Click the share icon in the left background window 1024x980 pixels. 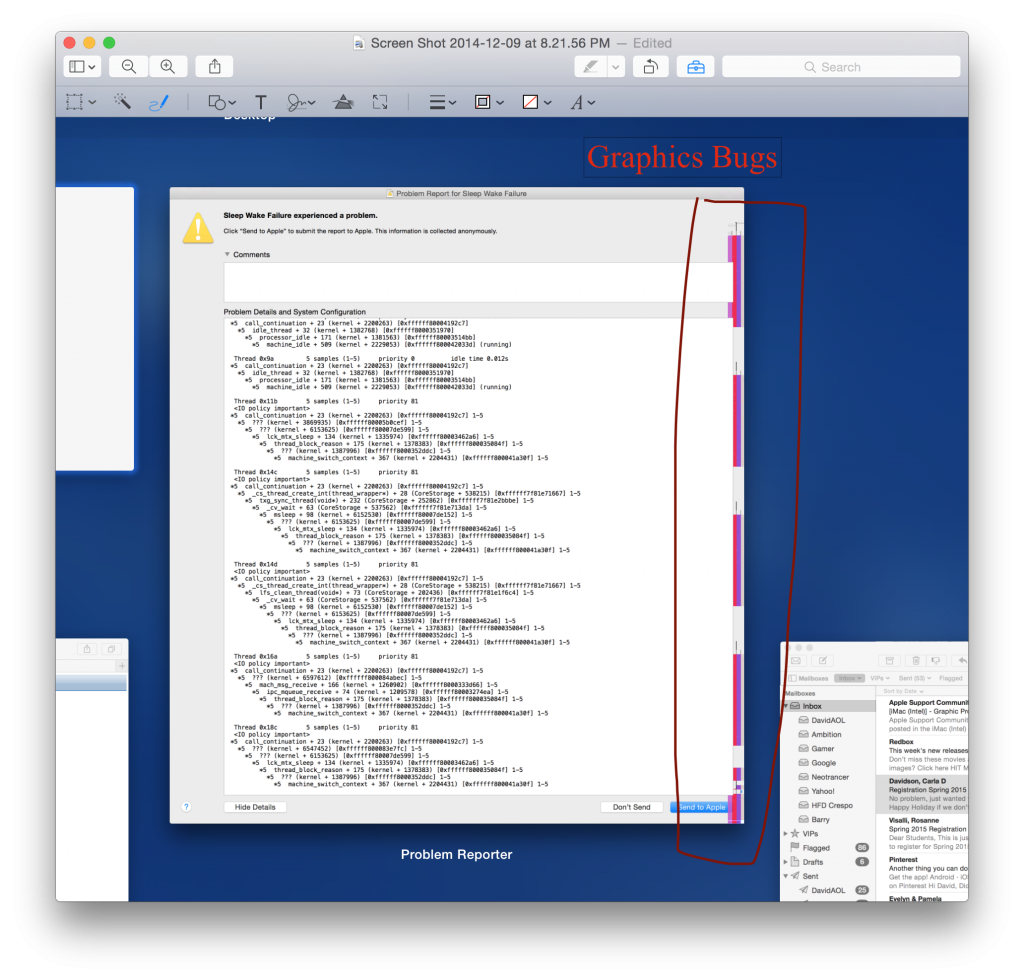coord(87,649)
